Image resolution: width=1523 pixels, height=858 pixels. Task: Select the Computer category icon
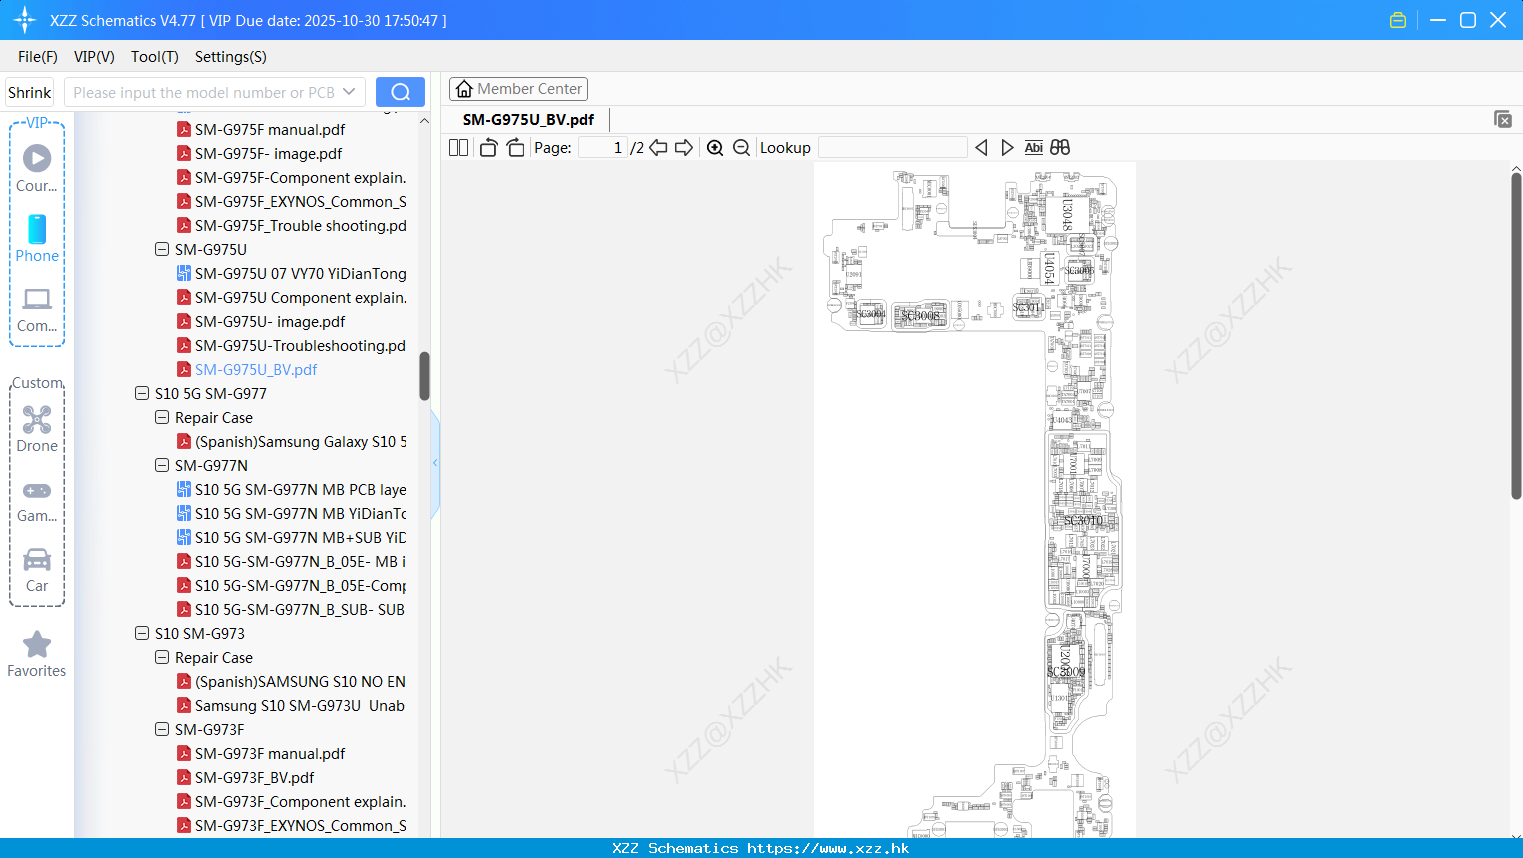(37, 309)
